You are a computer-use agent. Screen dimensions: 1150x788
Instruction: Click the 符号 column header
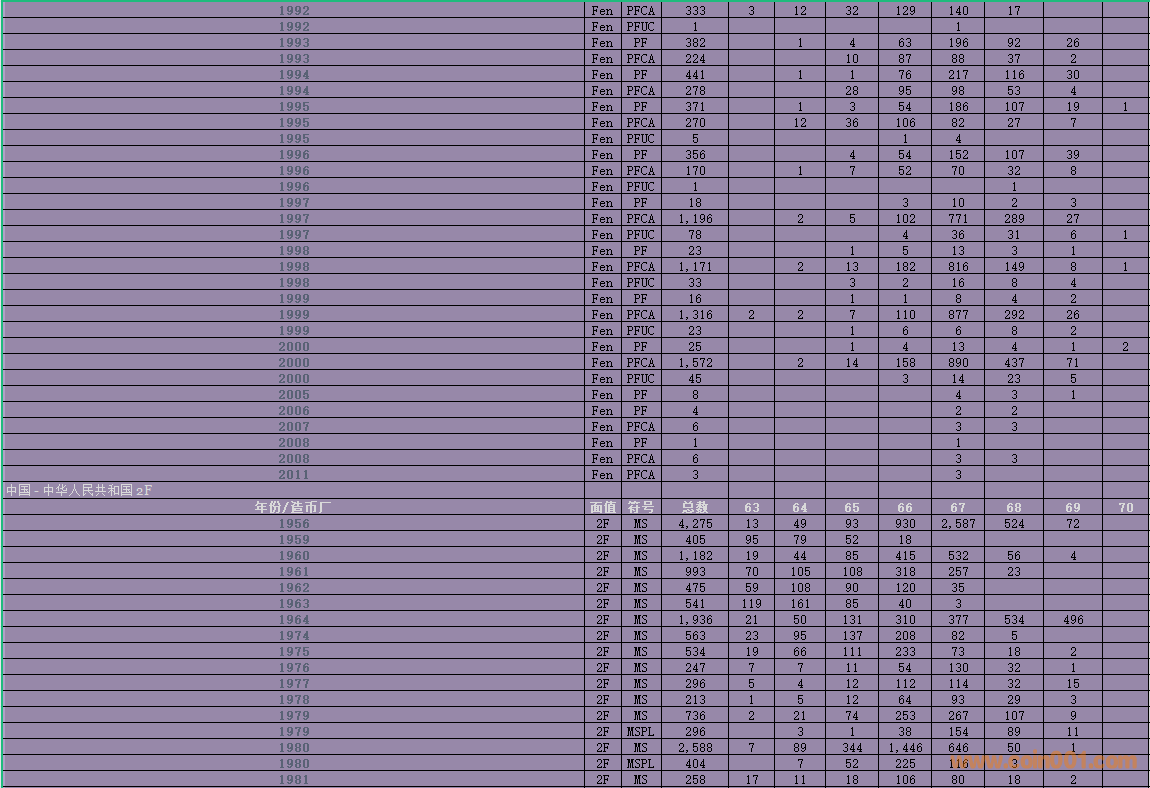tap(640, 507)
